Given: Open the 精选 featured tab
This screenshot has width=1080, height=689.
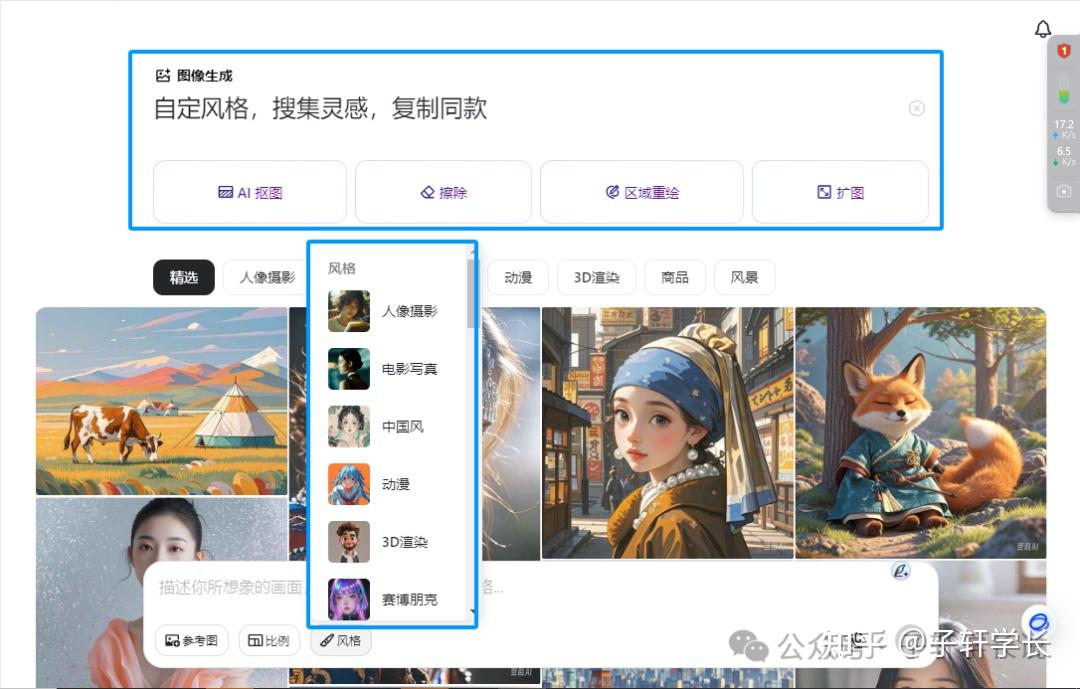Looking at the screenshot, I should (183, 277).
